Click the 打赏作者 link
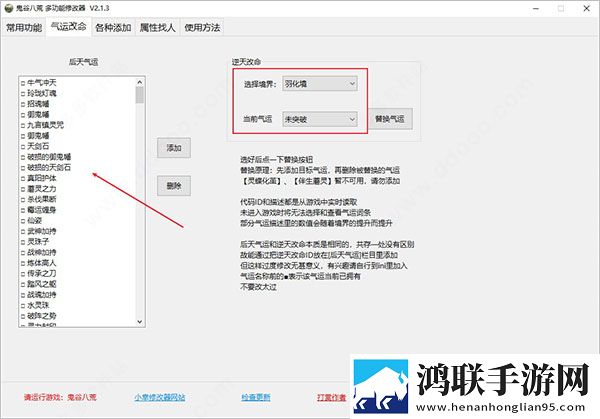The image size is (600, 419). [331, 397]
